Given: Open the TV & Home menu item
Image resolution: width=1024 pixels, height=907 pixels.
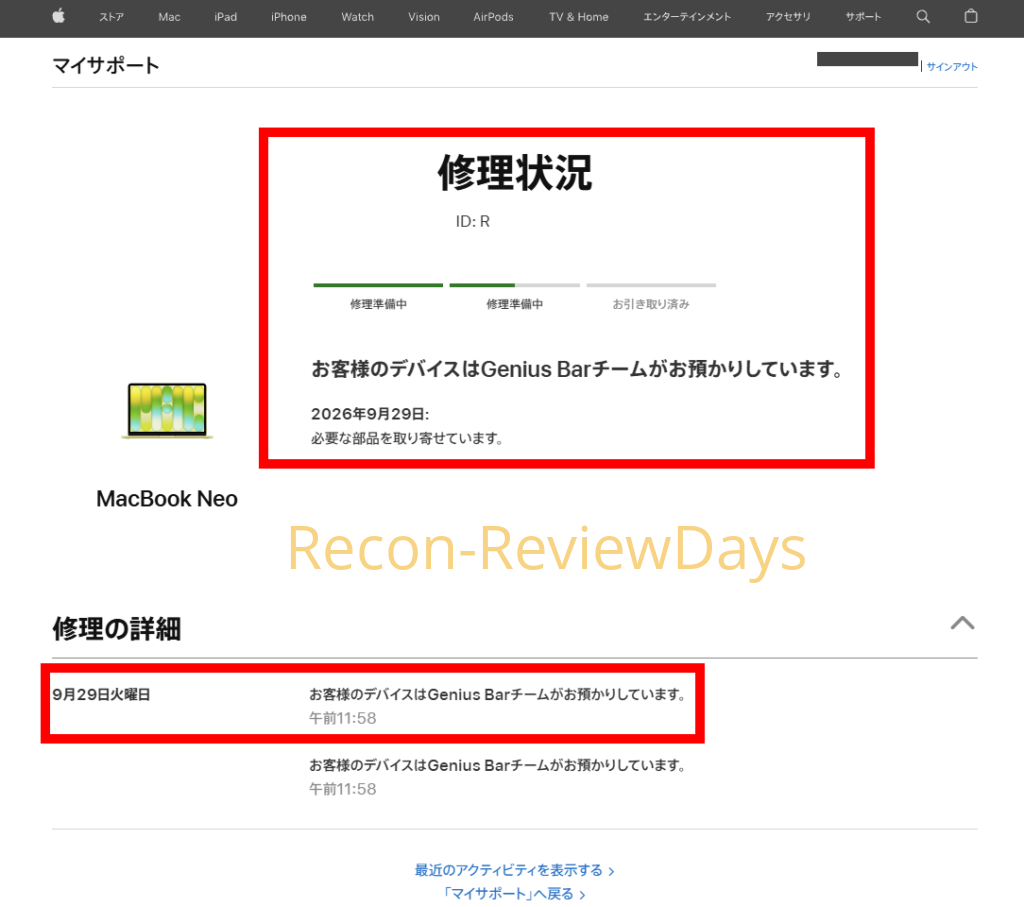Looking at the screenshot, I should click(579, 17).
